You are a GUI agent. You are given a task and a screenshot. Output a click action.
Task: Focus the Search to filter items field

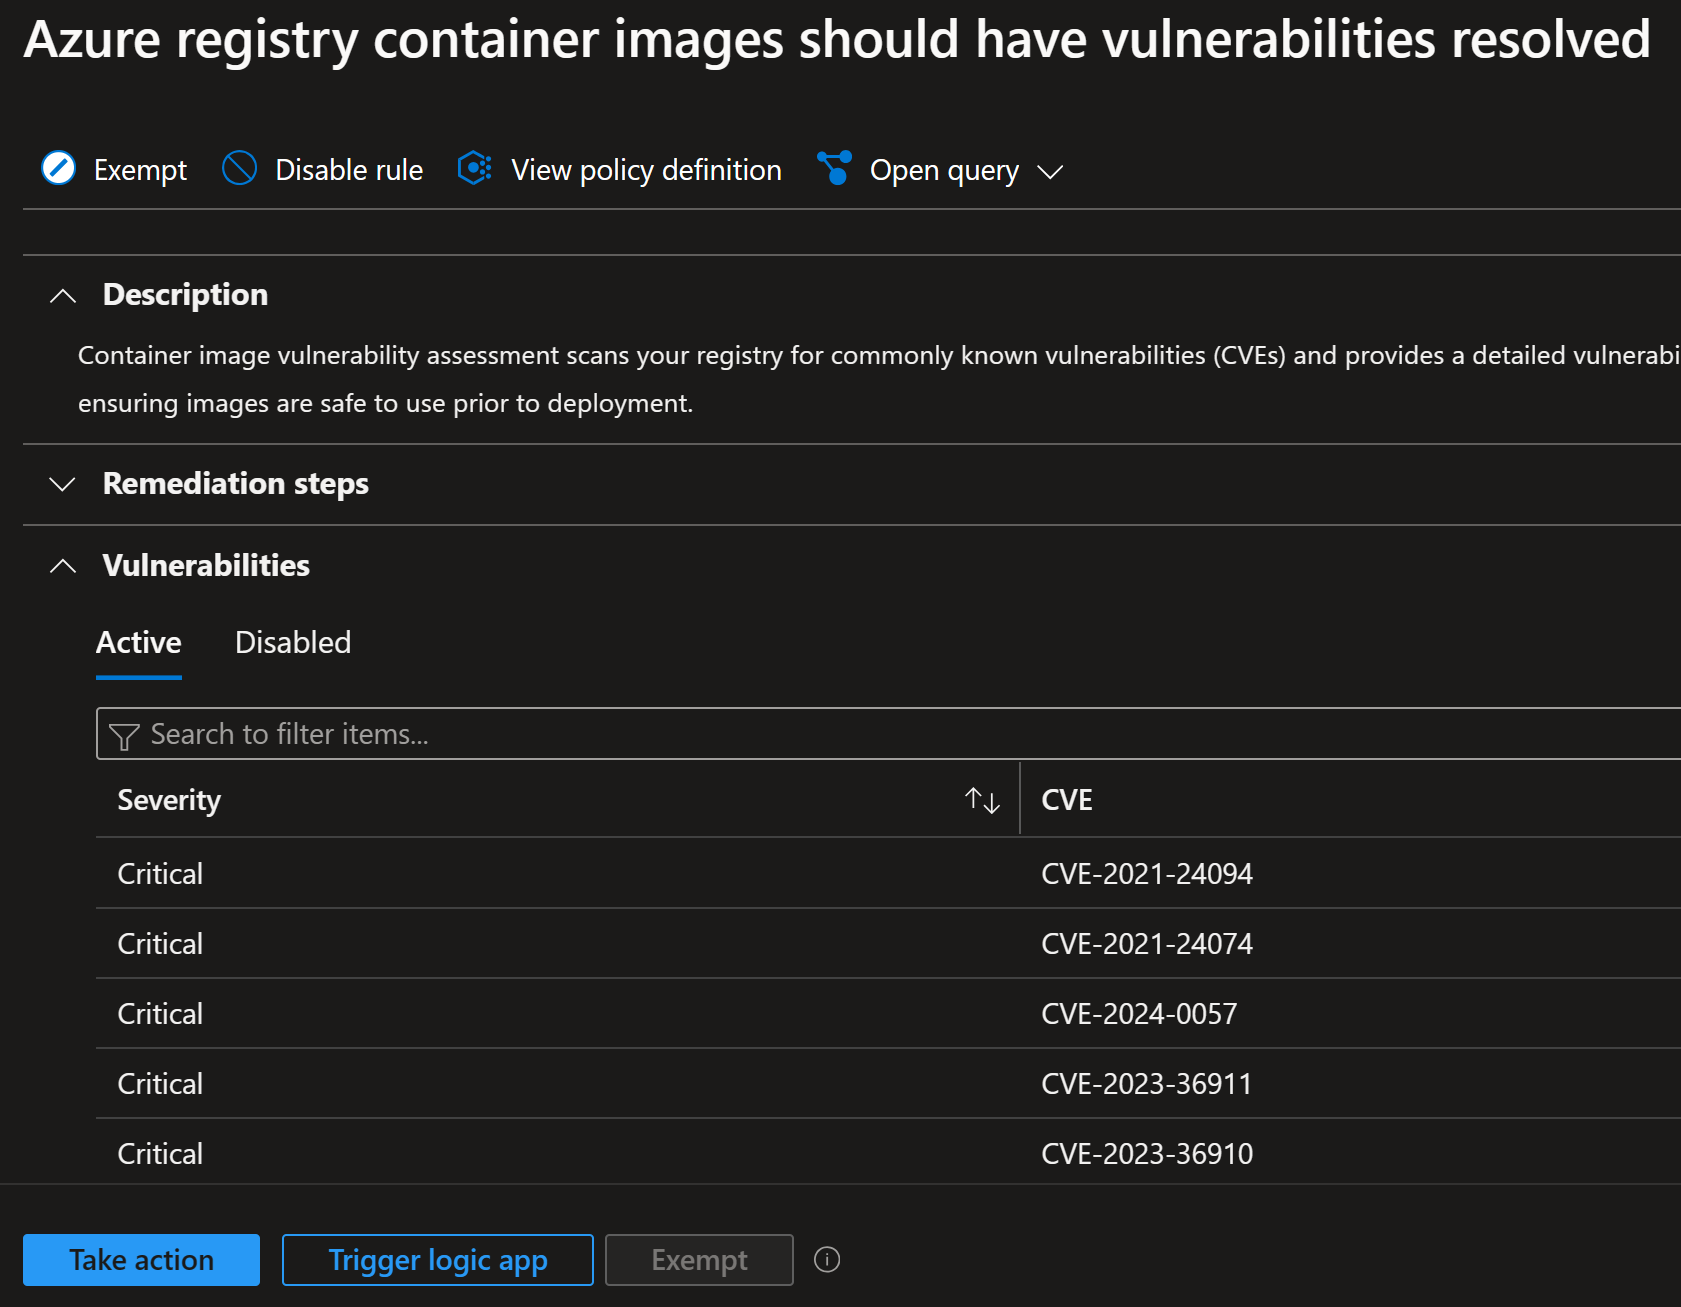coord(888,734)
